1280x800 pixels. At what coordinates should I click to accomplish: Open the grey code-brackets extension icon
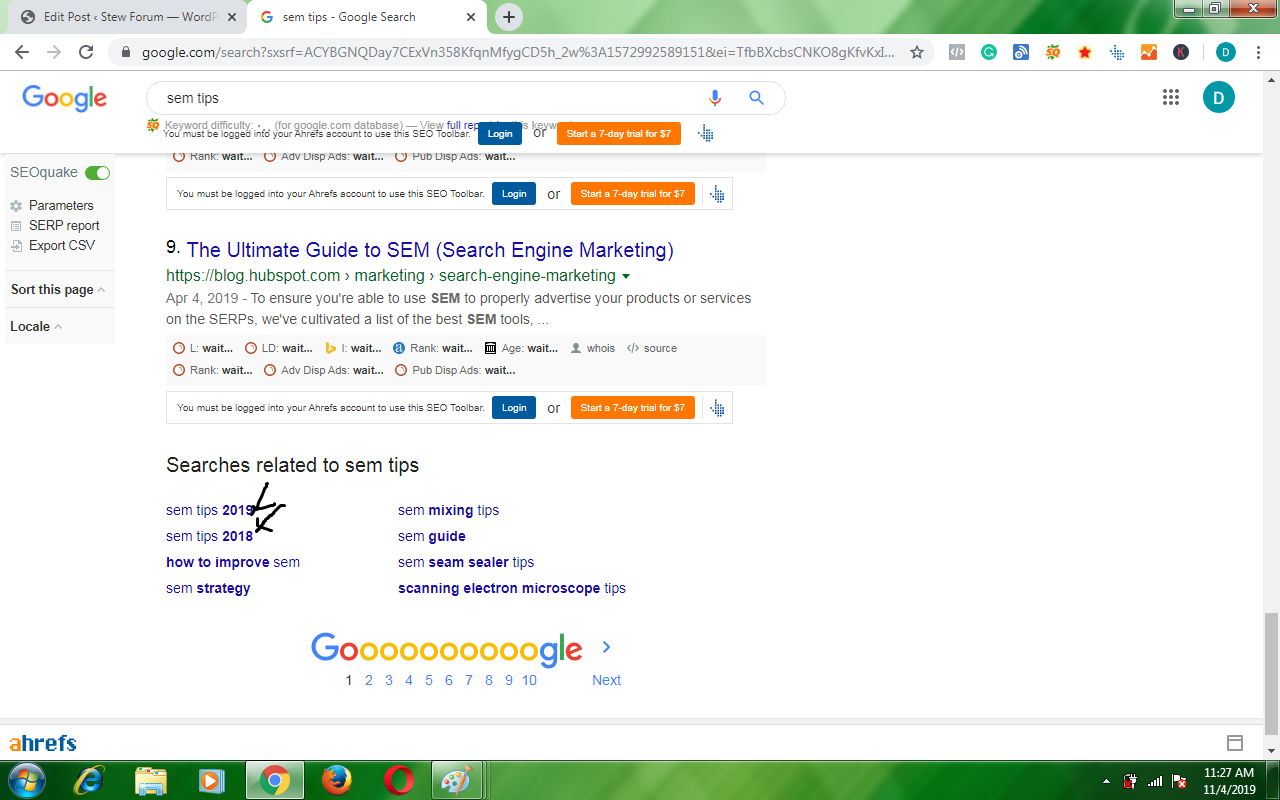pyautogui.click(x=957, y=52)
